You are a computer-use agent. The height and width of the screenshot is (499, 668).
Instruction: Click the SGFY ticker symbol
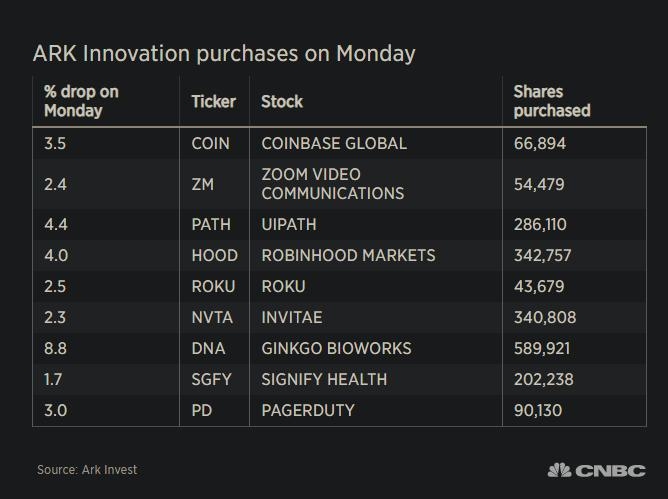[211, 379]
